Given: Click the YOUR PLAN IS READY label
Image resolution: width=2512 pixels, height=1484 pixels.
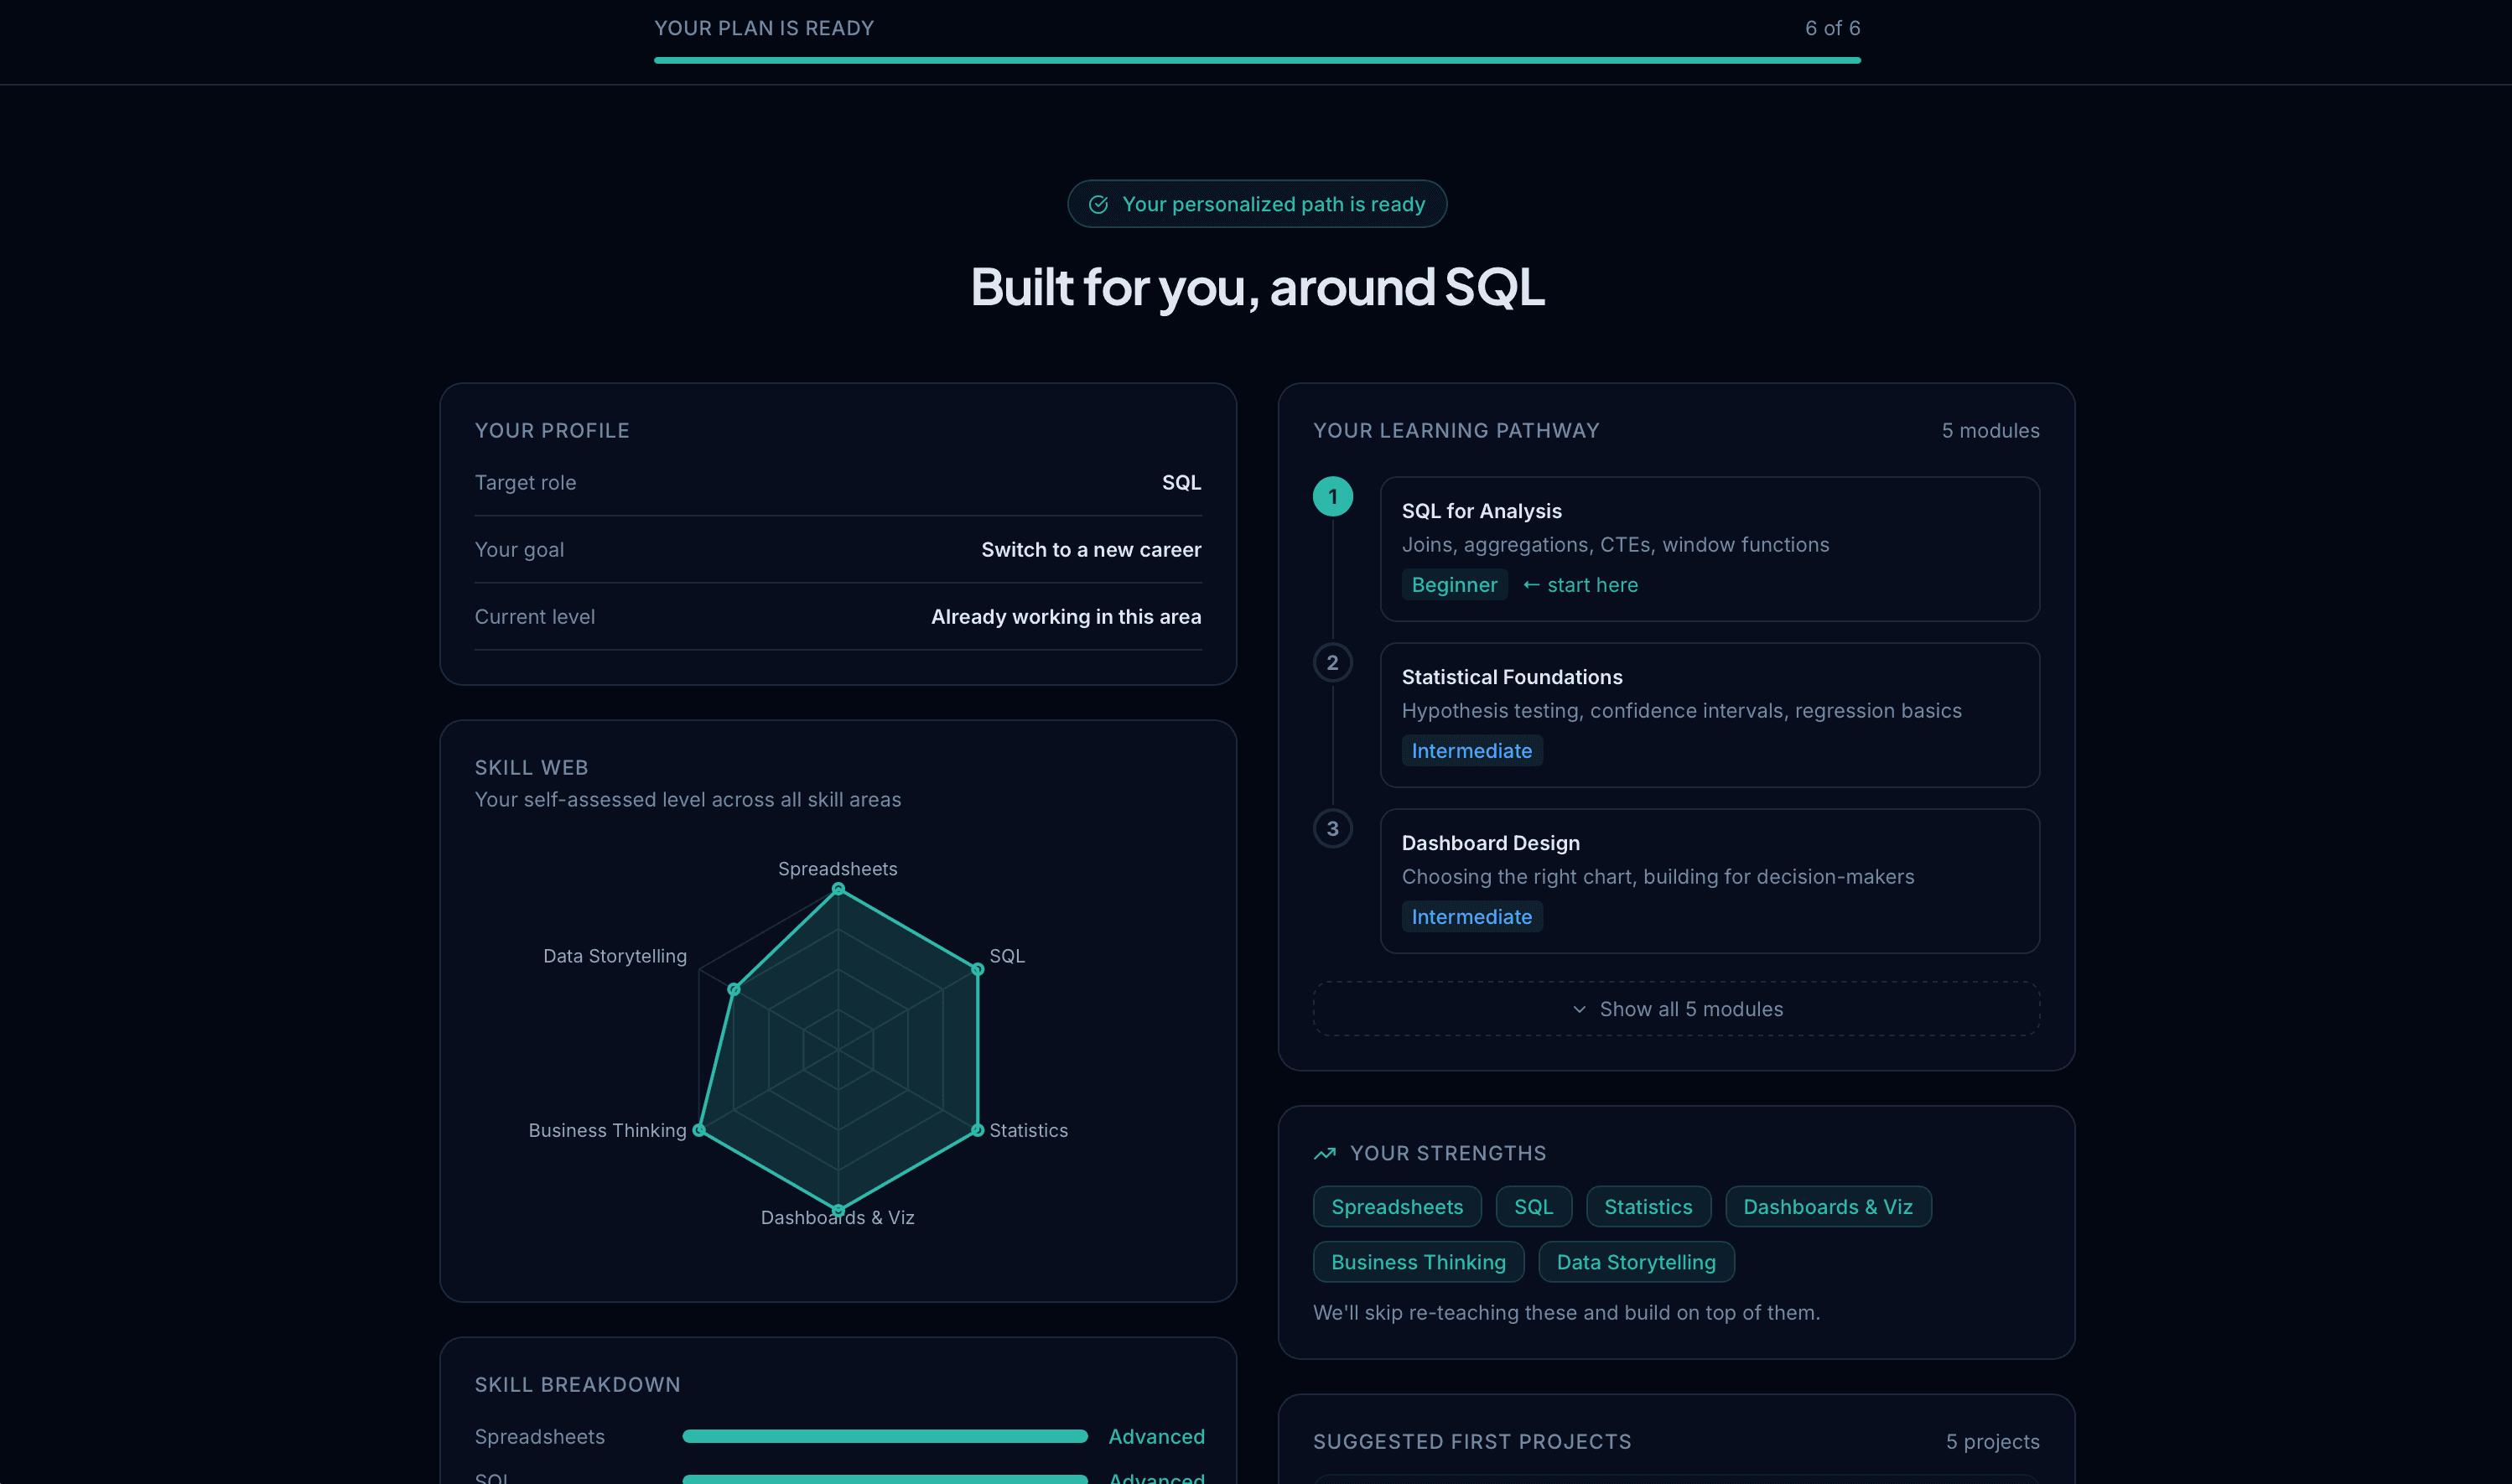Looking at the screenshot, I should (764, 28).
